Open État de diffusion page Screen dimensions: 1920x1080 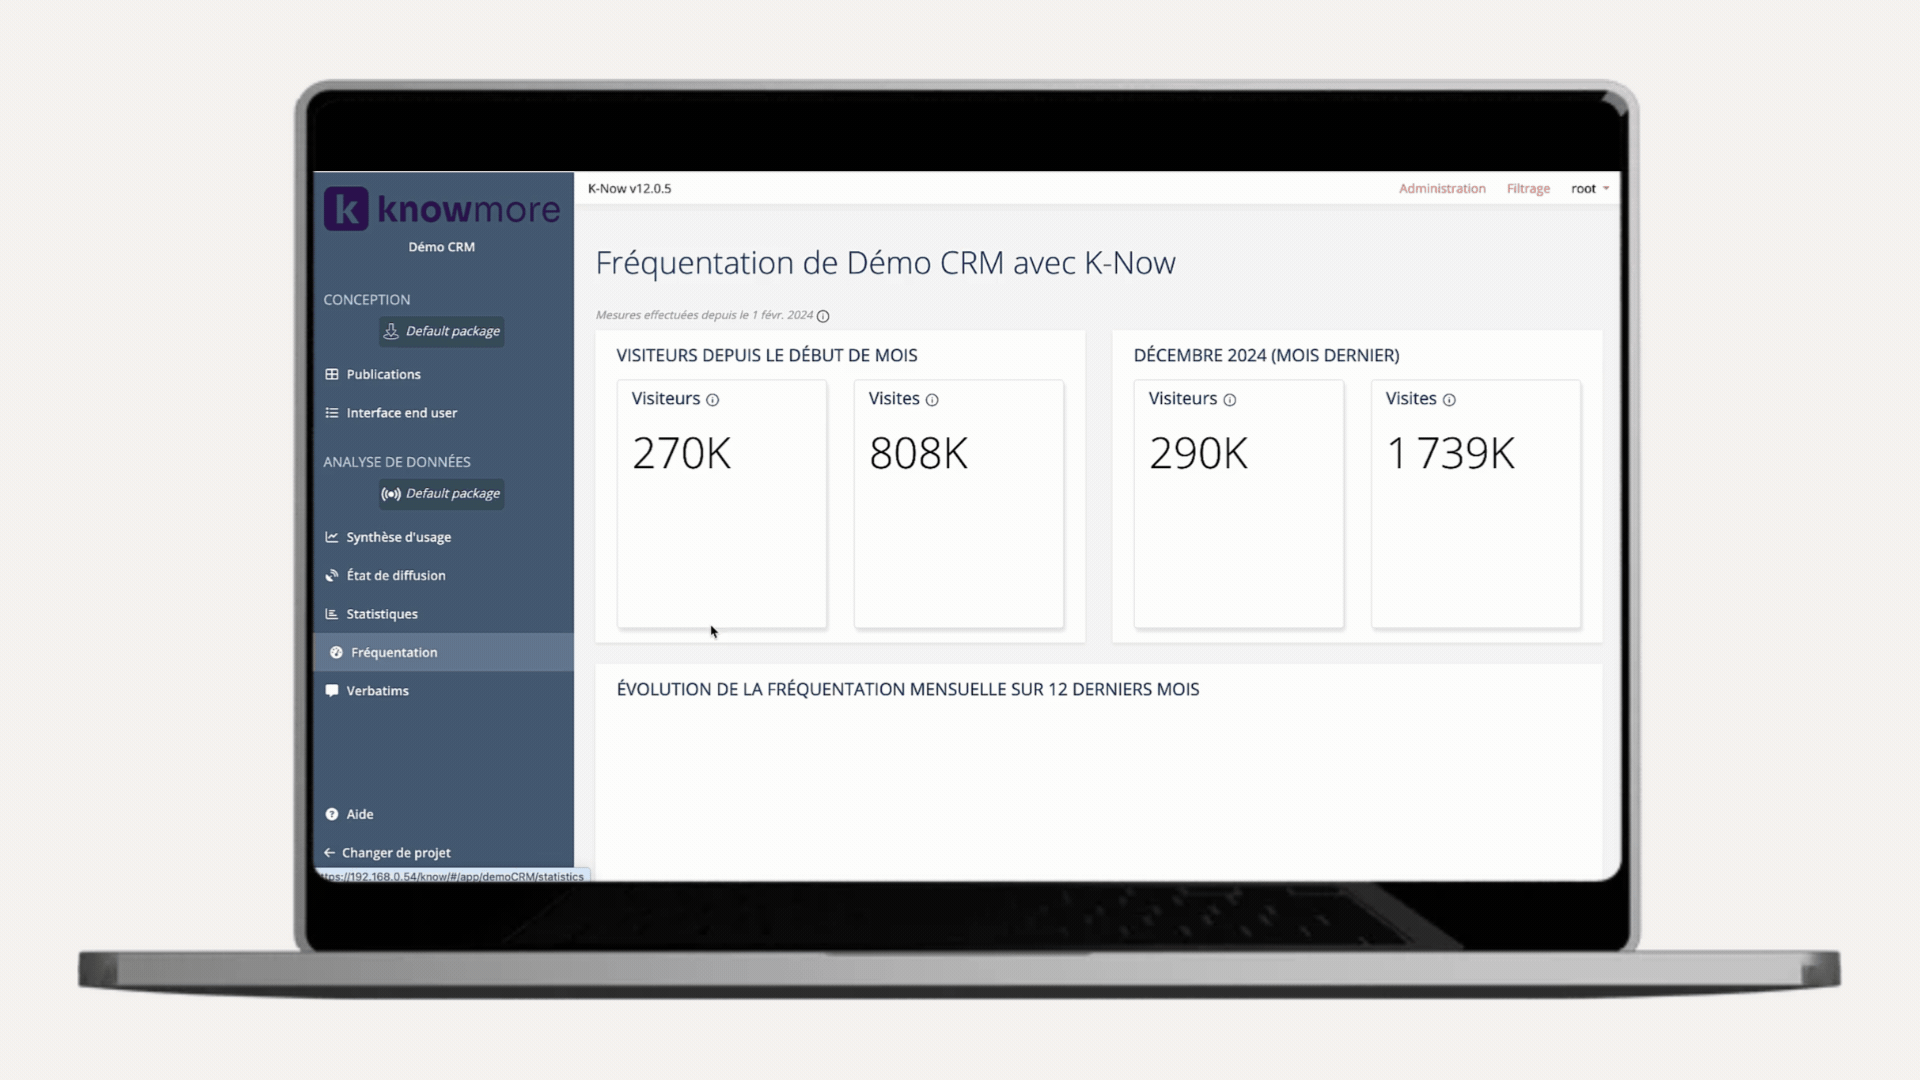point(443,576)
